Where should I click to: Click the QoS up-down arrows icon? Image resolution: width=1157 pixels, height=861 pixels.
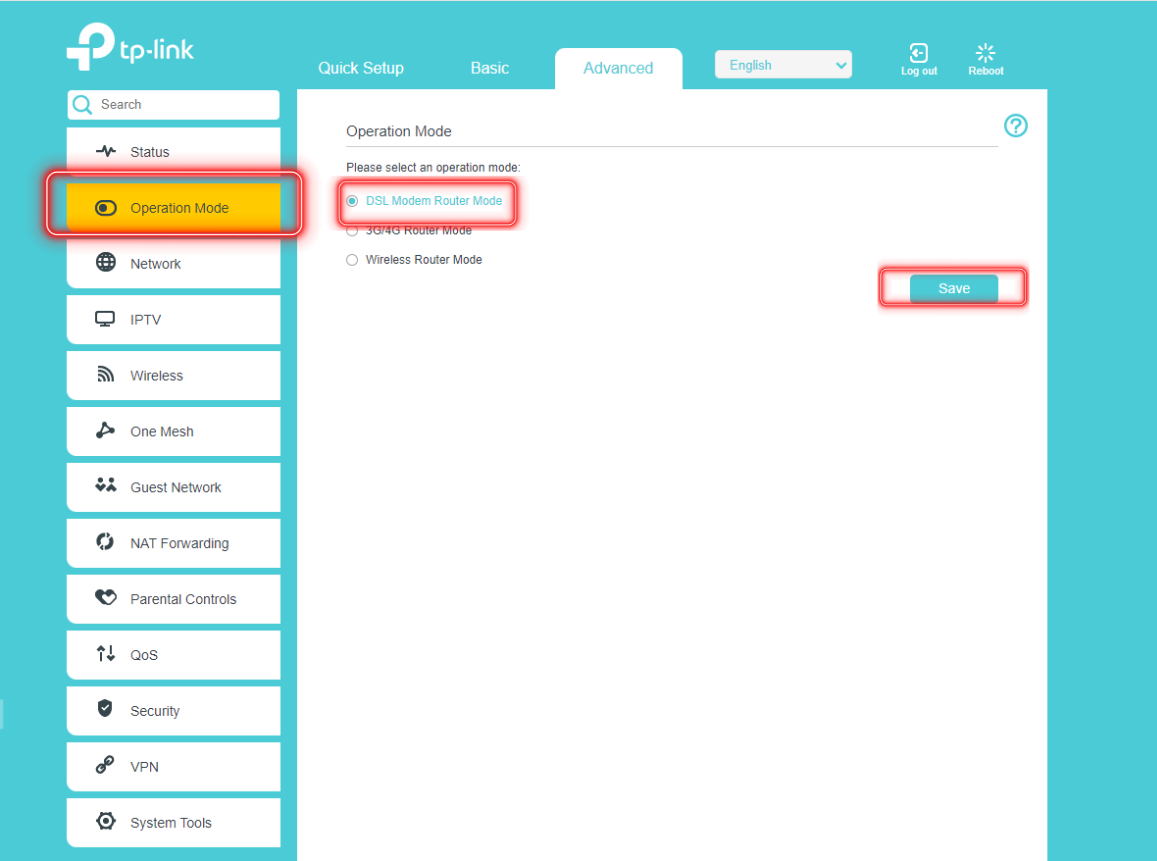106,653
